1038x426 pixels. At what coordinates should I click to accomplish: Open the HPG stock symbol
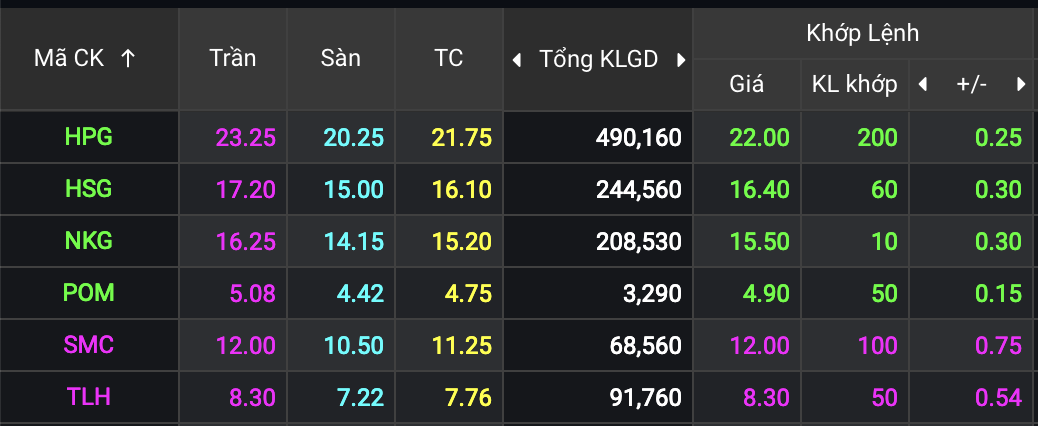(x=88, y=137)
